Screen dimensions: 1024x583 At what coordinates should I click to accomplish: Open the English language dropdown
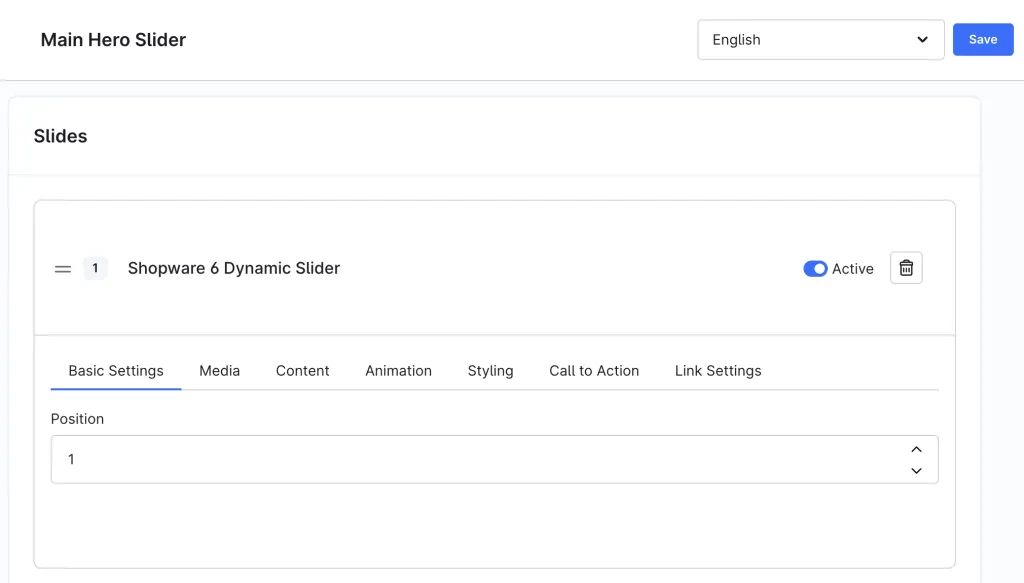820,40
